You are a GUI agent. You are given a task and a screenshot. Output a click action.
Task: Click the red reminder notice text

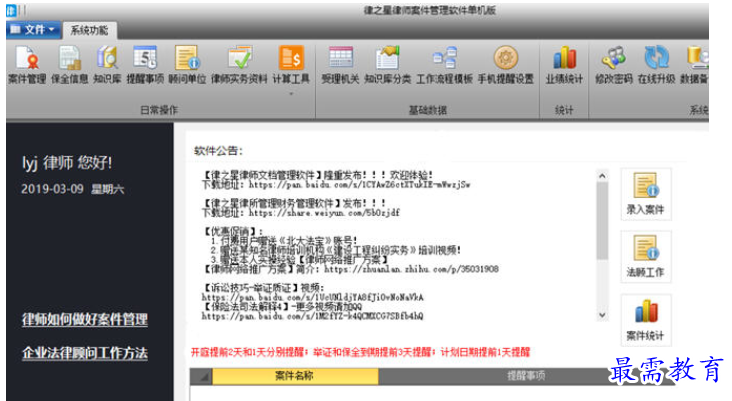click(x=360, y=352)
